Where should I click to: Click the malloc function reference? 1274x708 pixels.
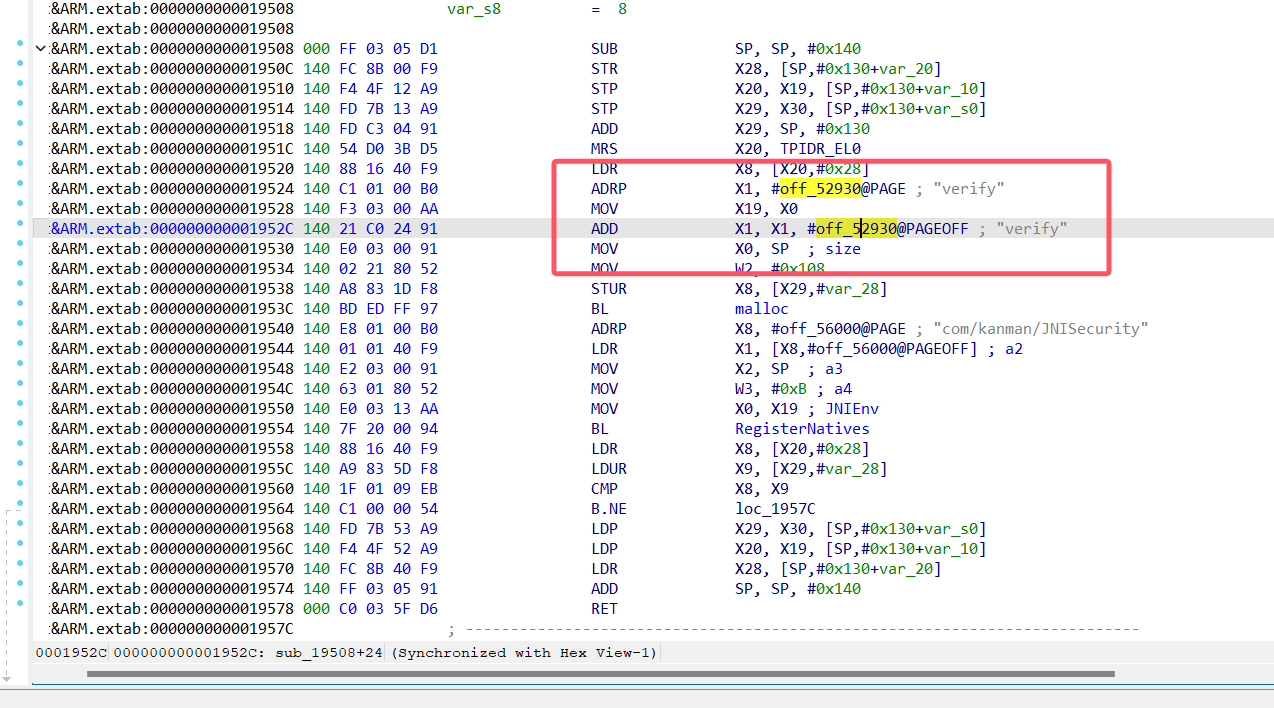[x=761, y=309]
